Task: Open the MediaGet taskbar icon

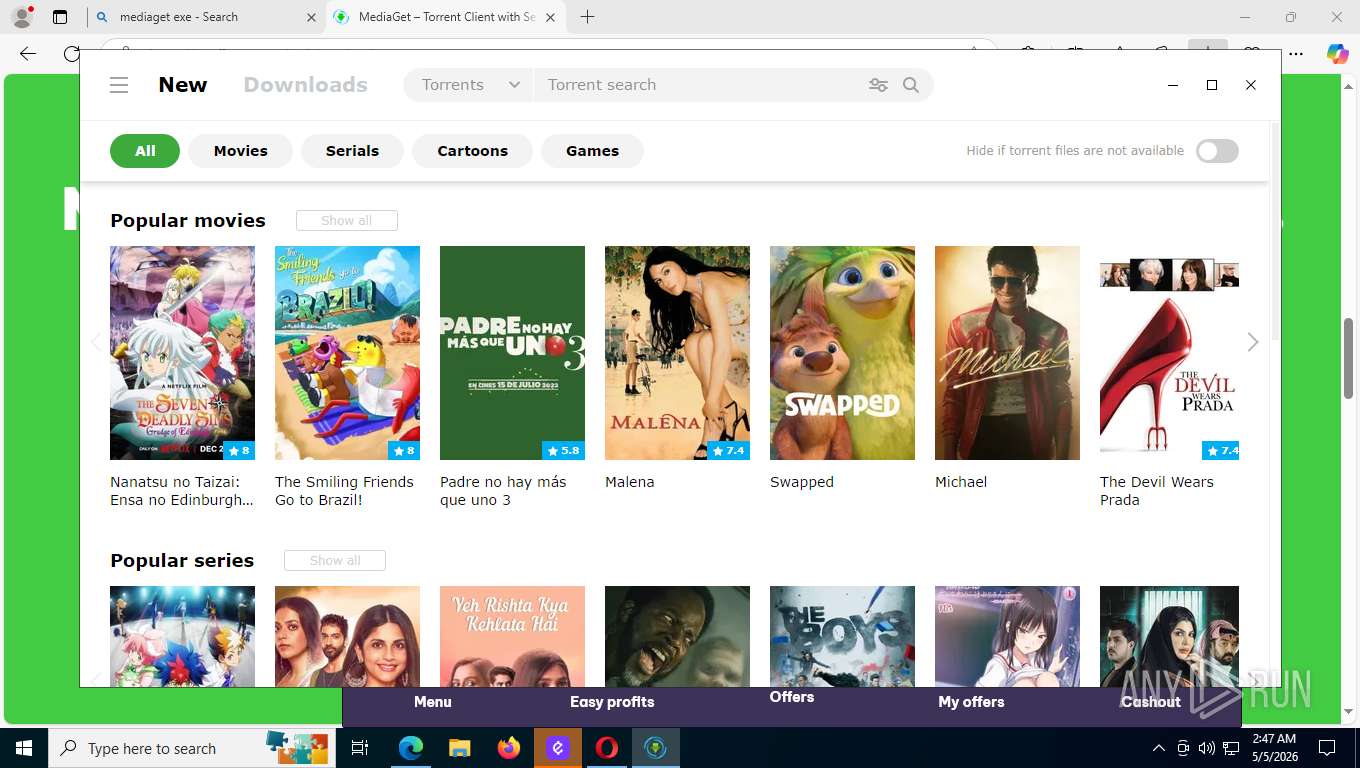Action: [x=656, y=748]
